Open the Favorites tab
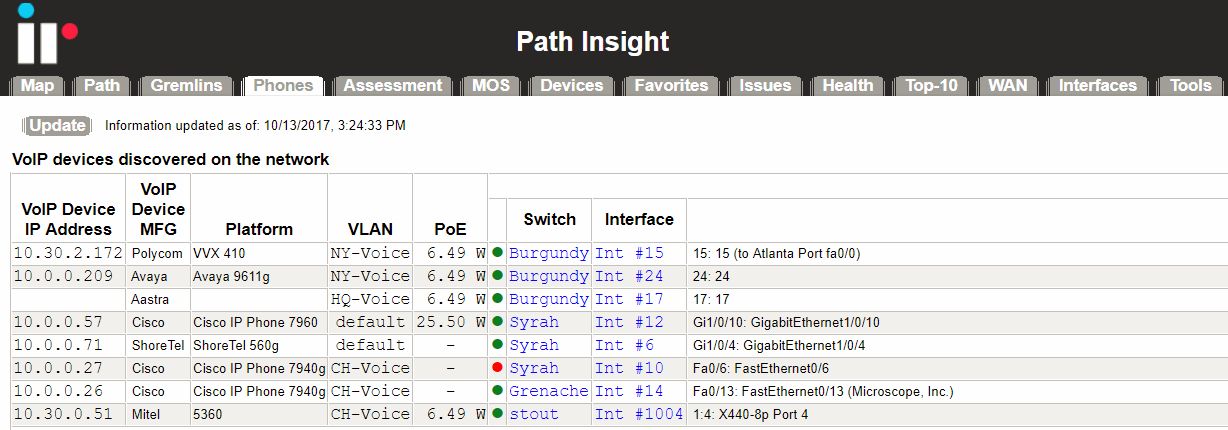 pyautogui.click(x=671, y=86)
